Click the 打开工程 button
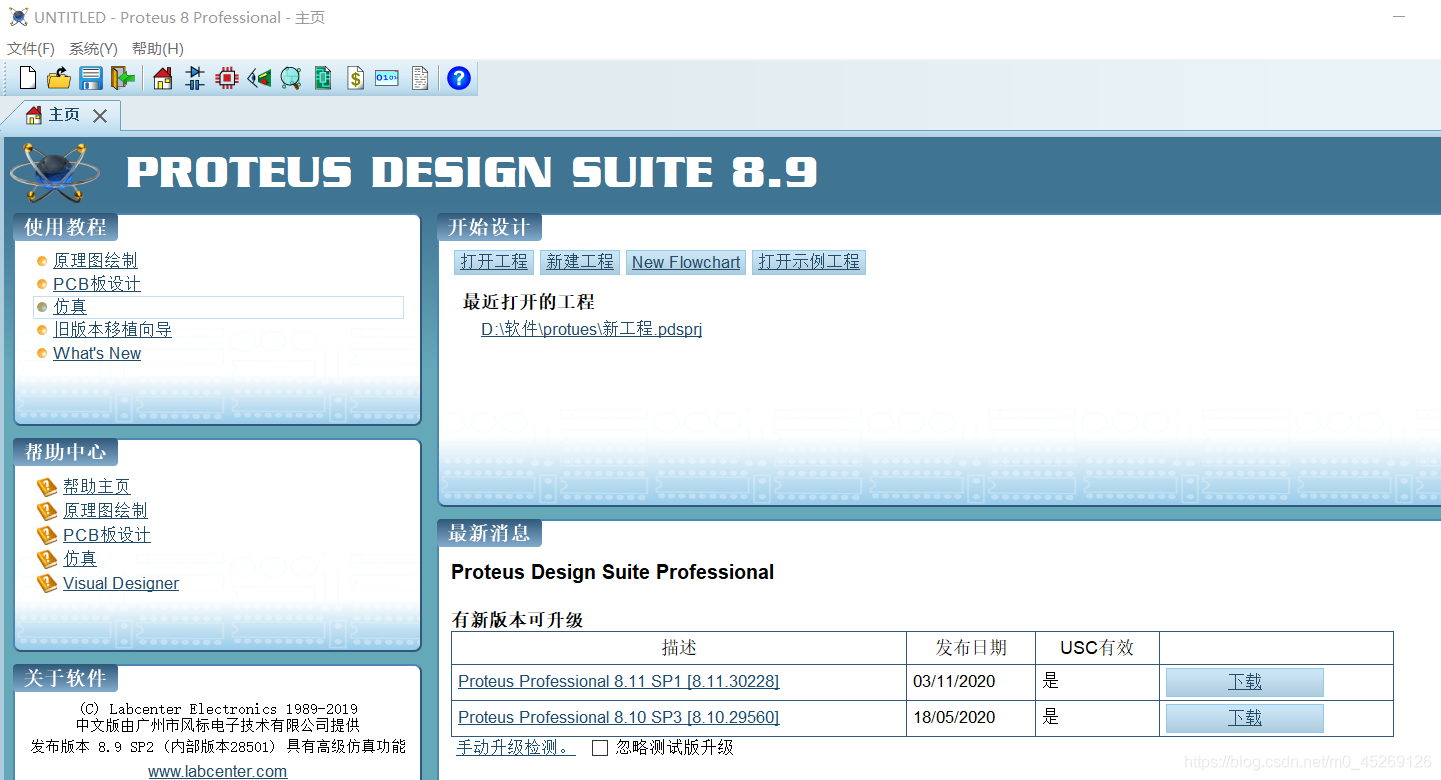 click(x=494, y=262)
